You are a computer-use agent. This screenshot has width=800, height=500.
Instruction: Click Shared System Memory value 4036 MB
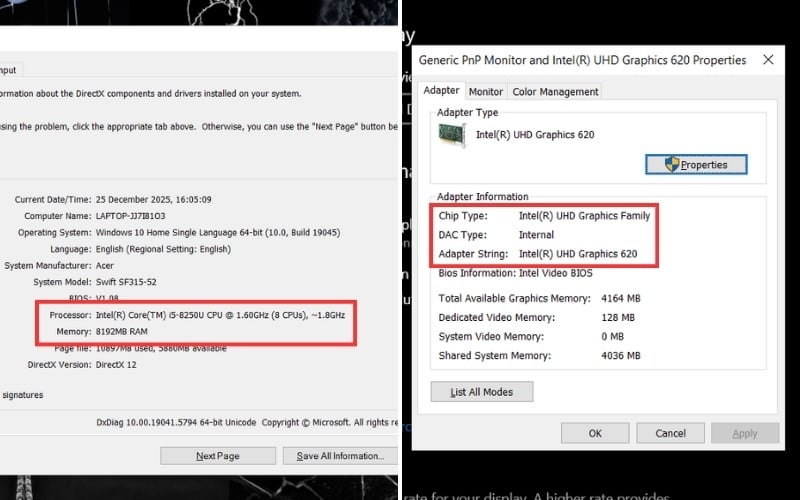(620, 356)
